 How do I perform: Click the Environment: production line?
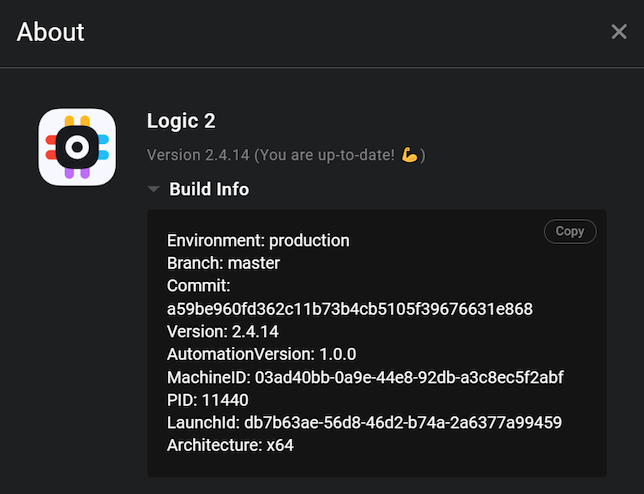click(258, 240)
